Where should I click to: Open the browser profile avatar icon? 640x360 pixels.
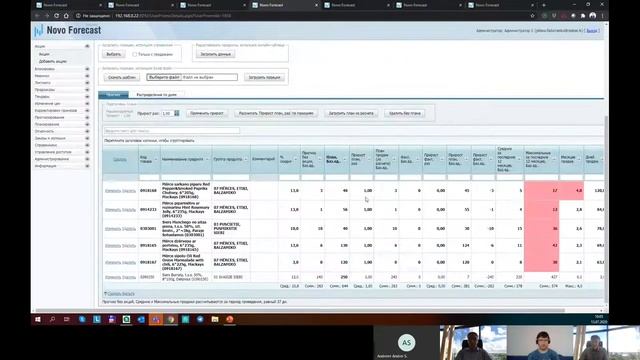[593, 16]
